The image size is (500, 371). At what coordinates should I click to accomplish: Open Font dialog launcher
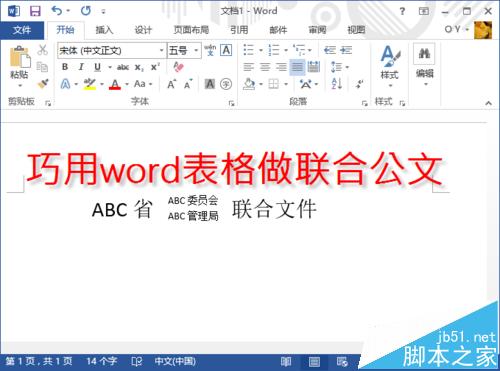[x=232, y=103]
